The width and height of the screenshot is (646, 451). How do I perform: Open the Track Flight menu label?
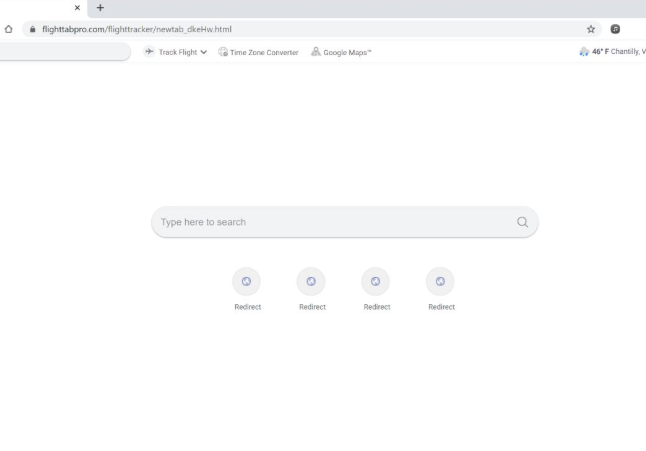click(178, 52)
